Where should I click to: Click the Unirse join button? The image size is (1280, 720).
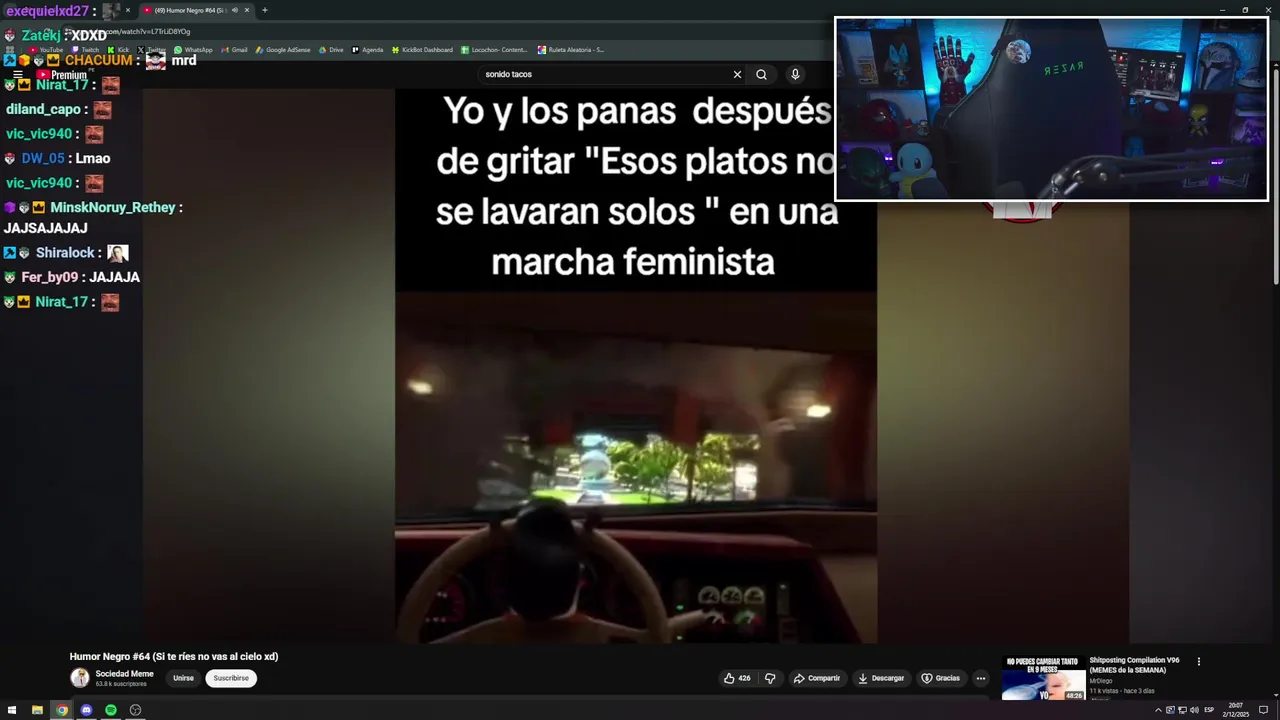click(x=183, y=678)
